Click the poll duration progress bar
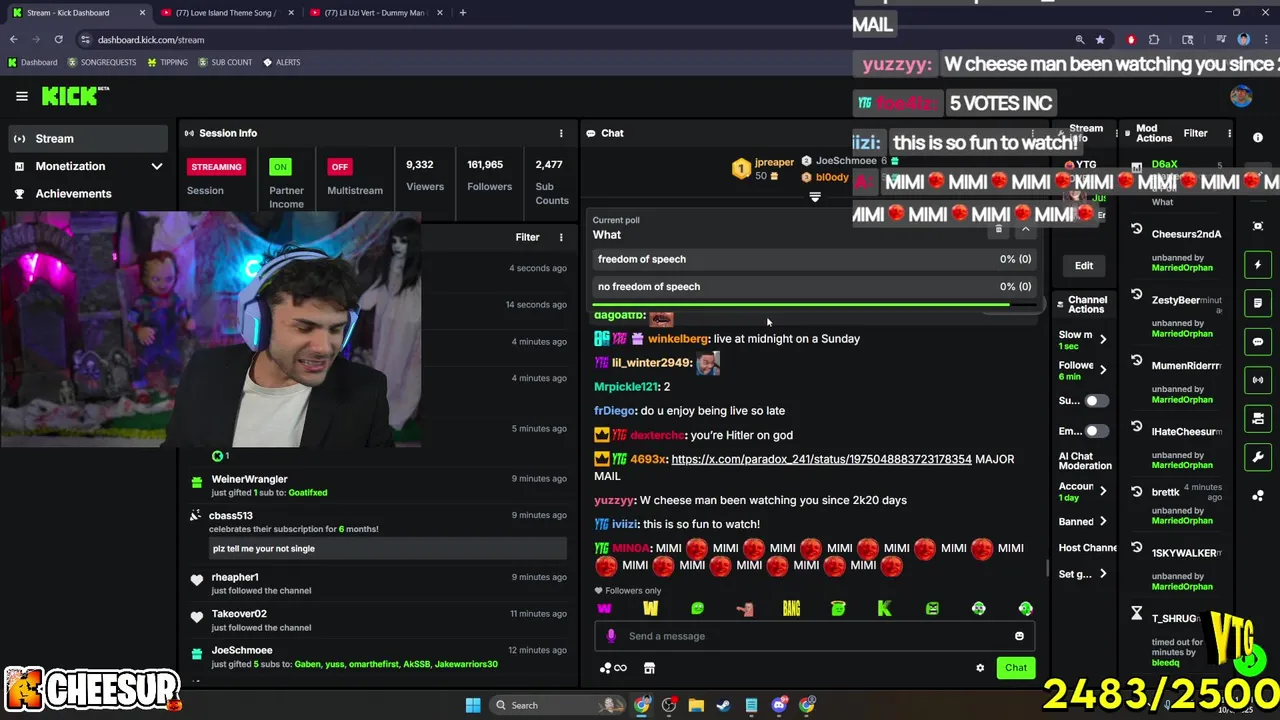Image resolution: width=1280 pixels, height=720 pixels. coord(814,304)
